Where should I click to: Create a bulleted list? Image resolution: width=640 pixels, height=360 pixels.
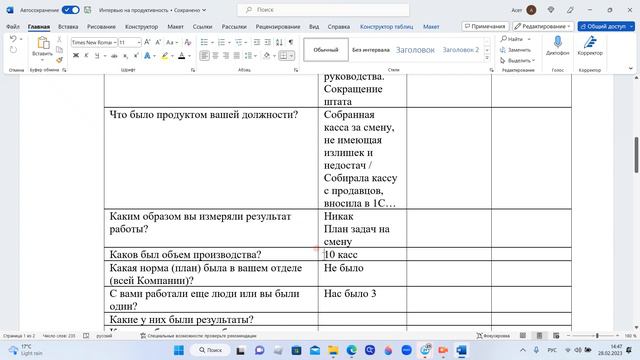point(204,42)
